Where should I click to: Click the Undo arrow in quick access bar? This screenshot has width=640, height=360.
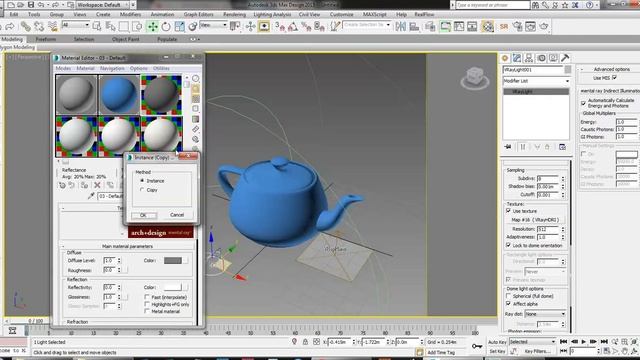pos(41,5)
